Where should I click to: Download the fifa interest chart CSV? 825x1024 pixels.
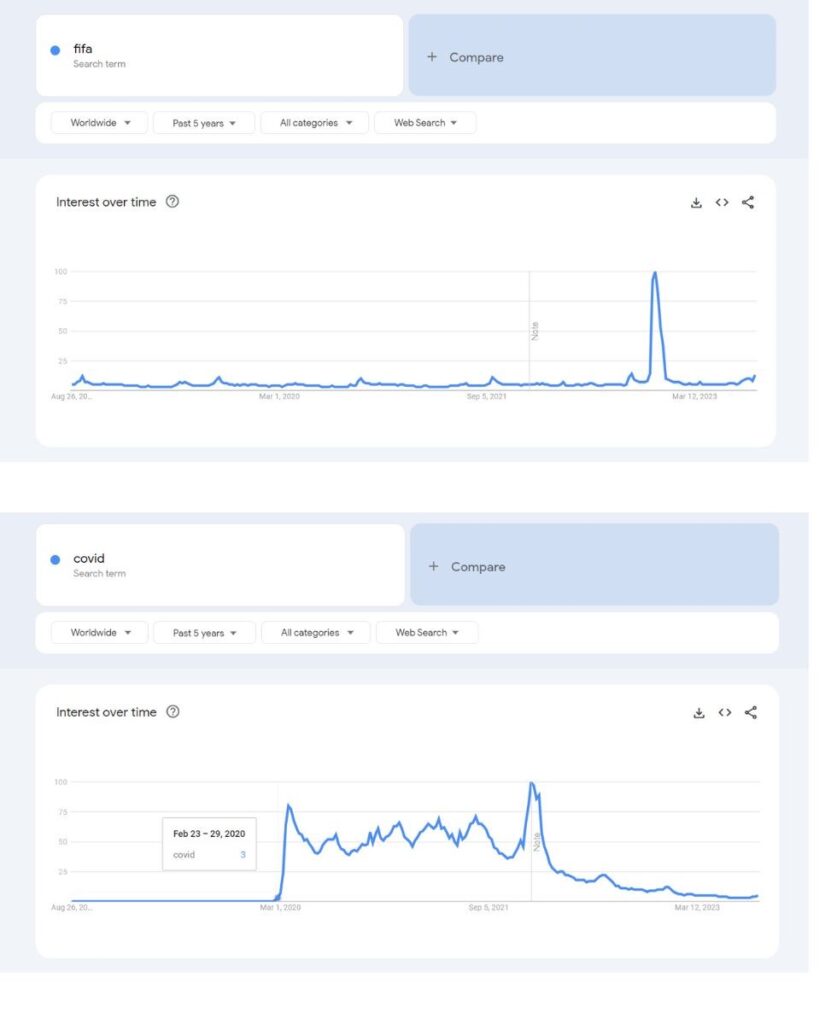(696, 203)
